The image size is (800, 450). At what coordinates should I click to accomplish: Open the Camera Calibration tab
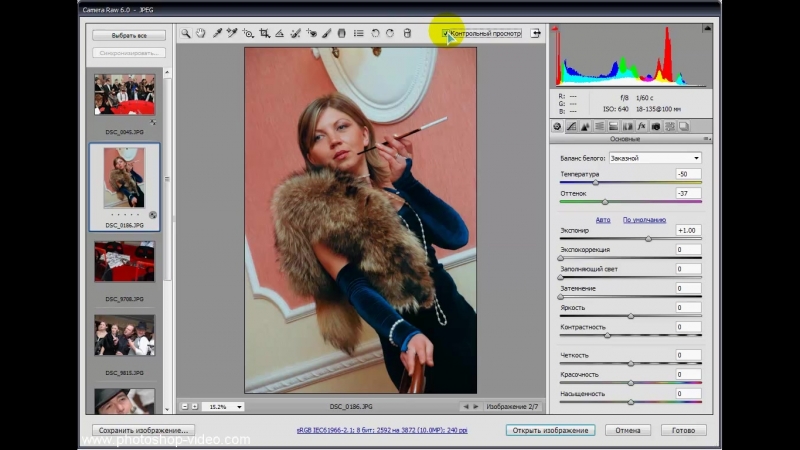coord(655,127)
